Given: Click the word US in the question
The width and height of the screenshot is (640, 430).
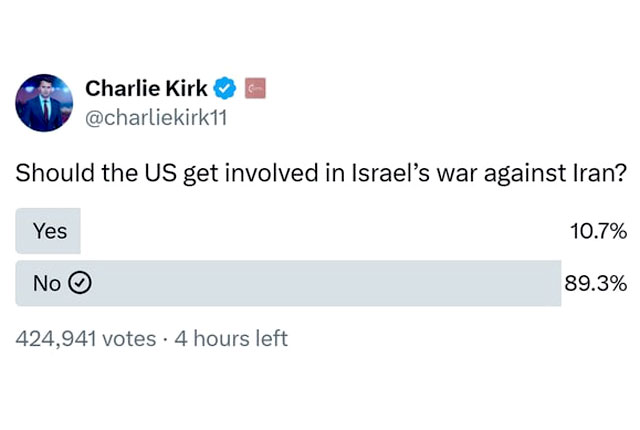Looking at the screenshot, I should click(160, 173).
